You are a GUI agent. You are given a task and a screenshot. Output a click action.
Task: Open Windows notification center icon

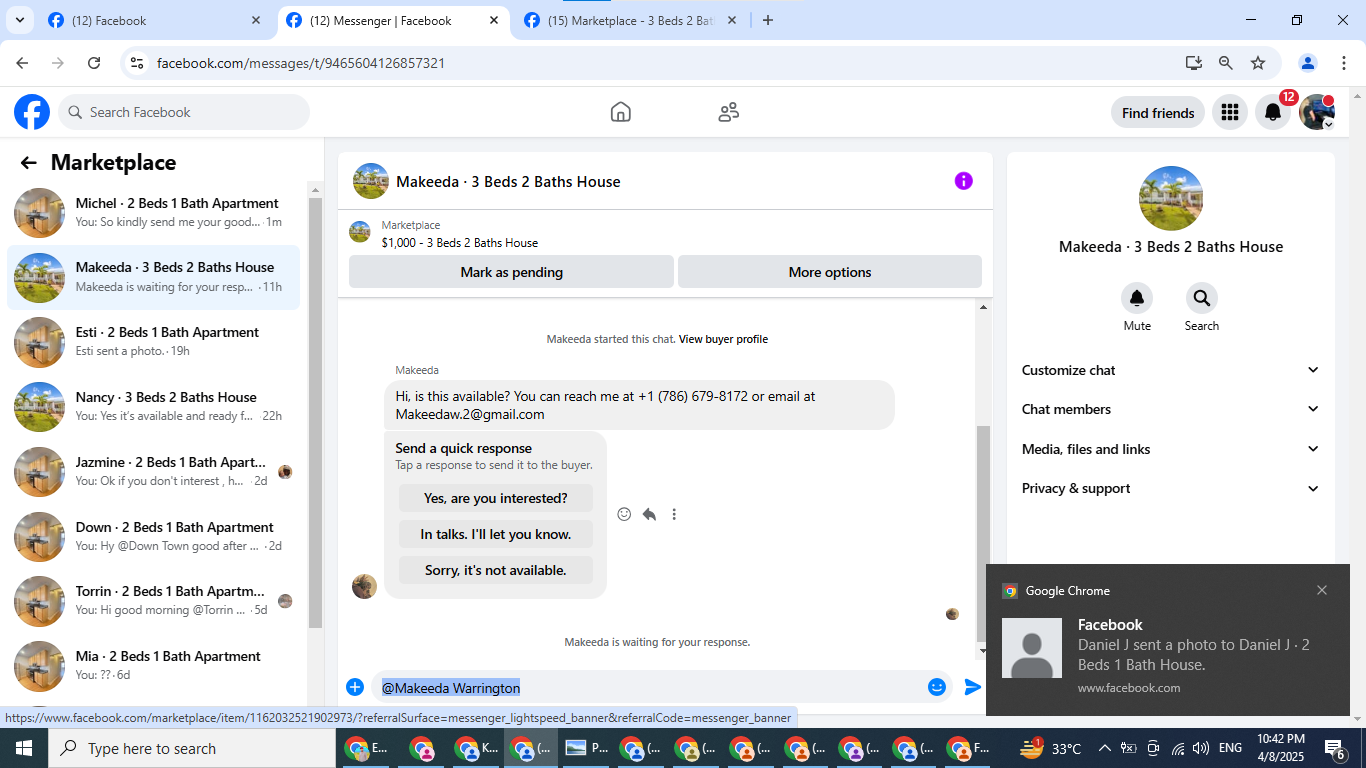click(x=1334, y=748)
